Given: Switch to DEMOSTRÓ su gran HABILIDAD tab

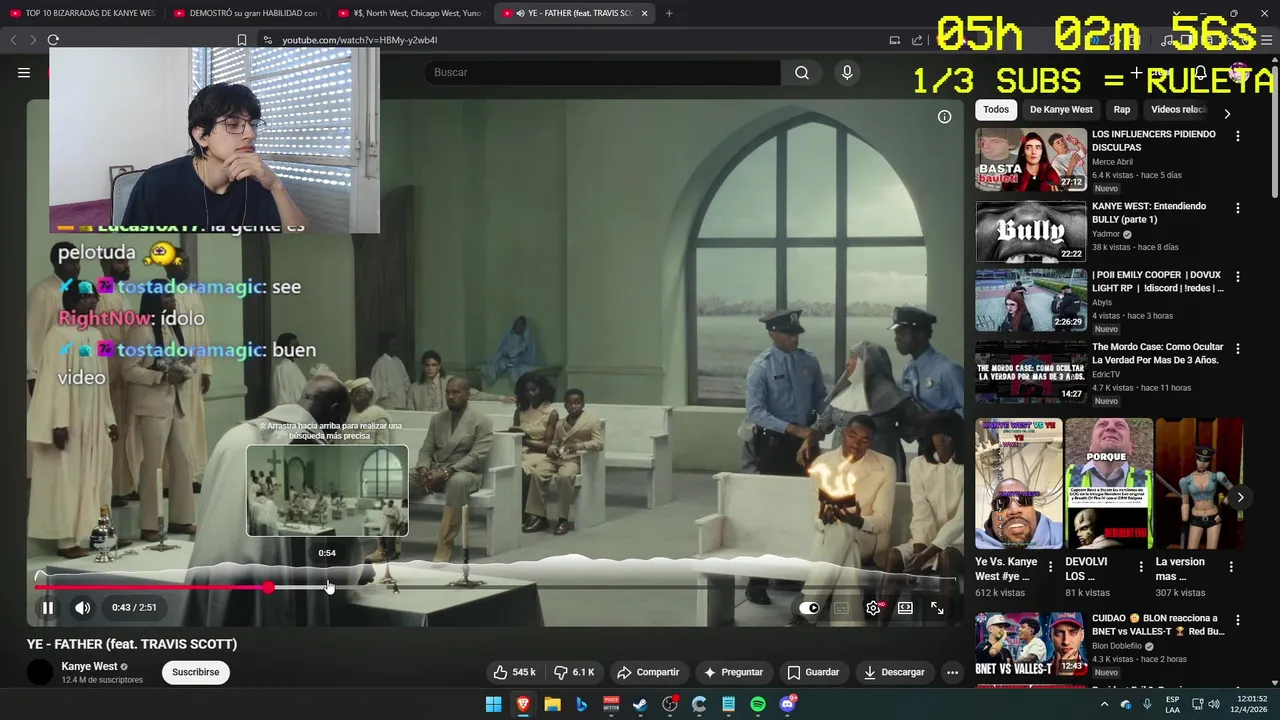Looking at the screenshot, I should [x=246, y=13].
